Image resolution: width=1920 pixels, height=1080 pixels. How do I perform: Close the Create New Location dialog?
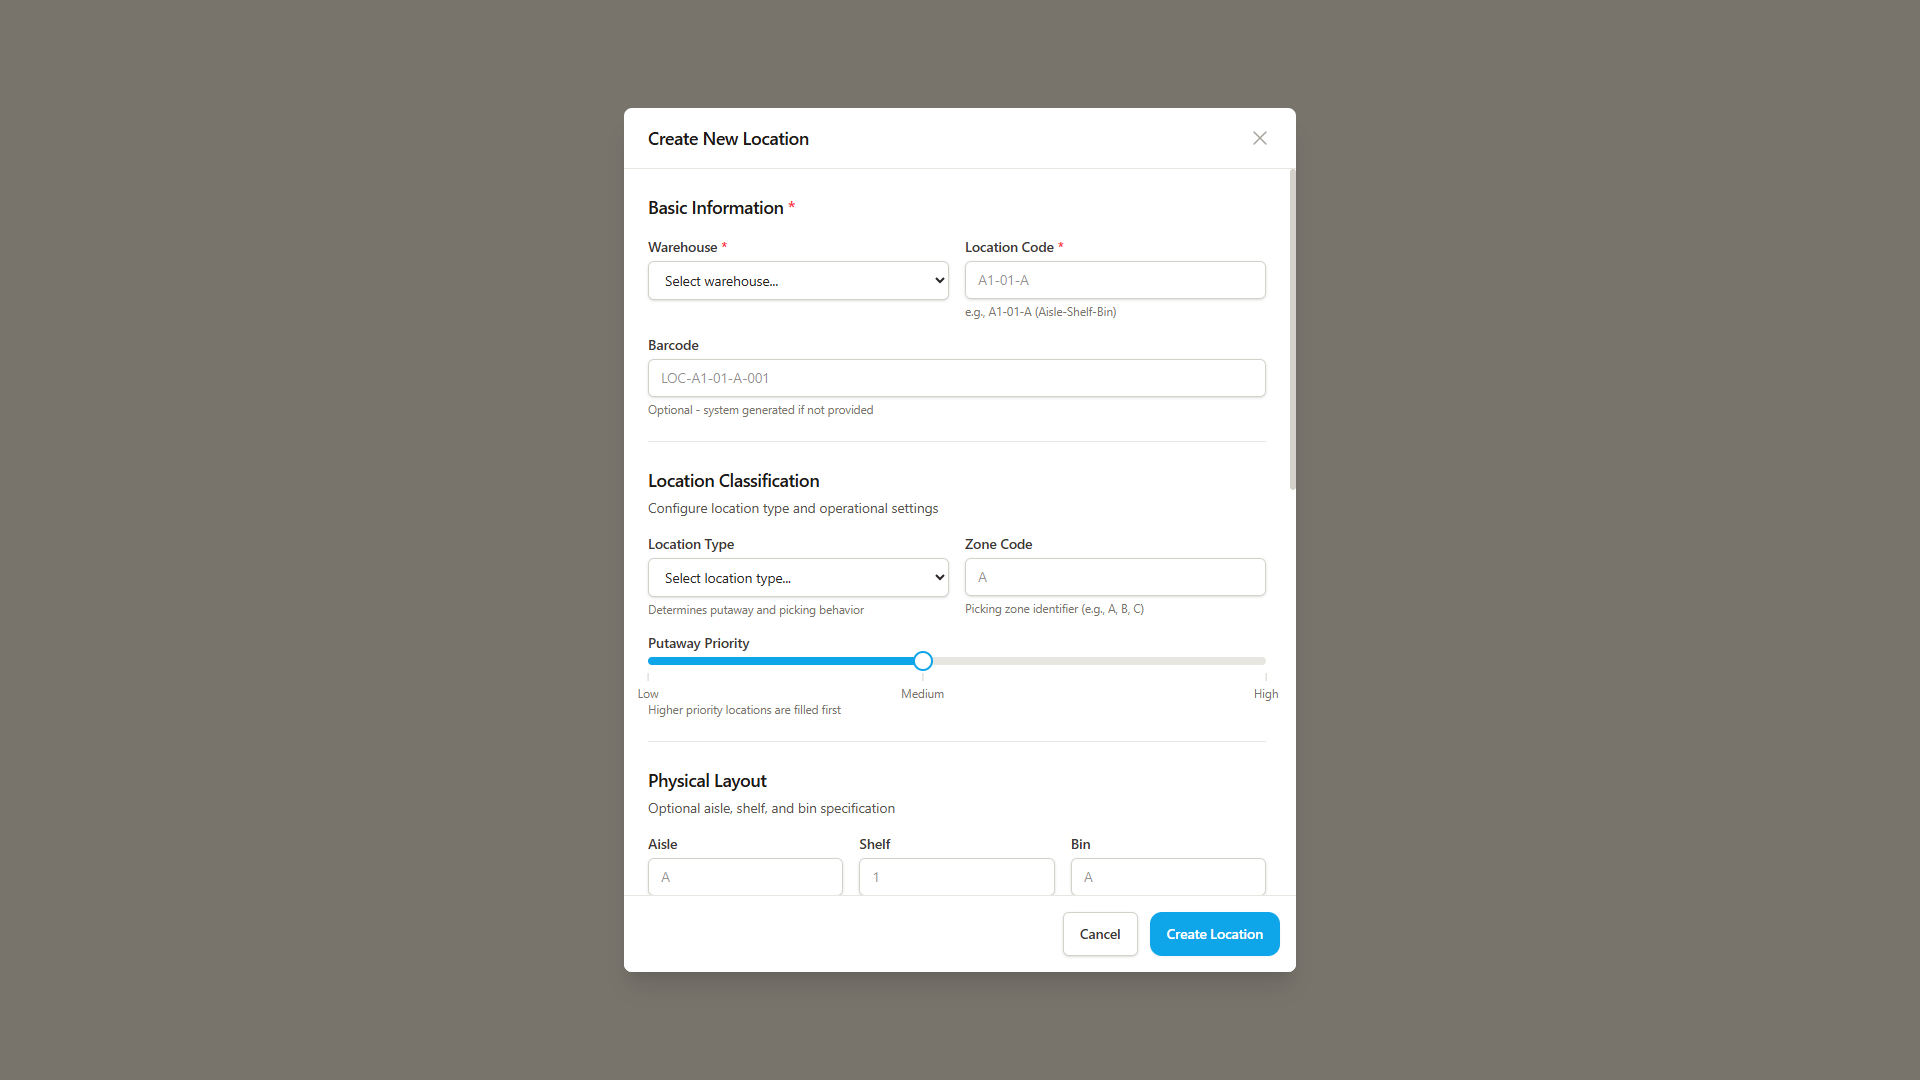coord(1259,138)
